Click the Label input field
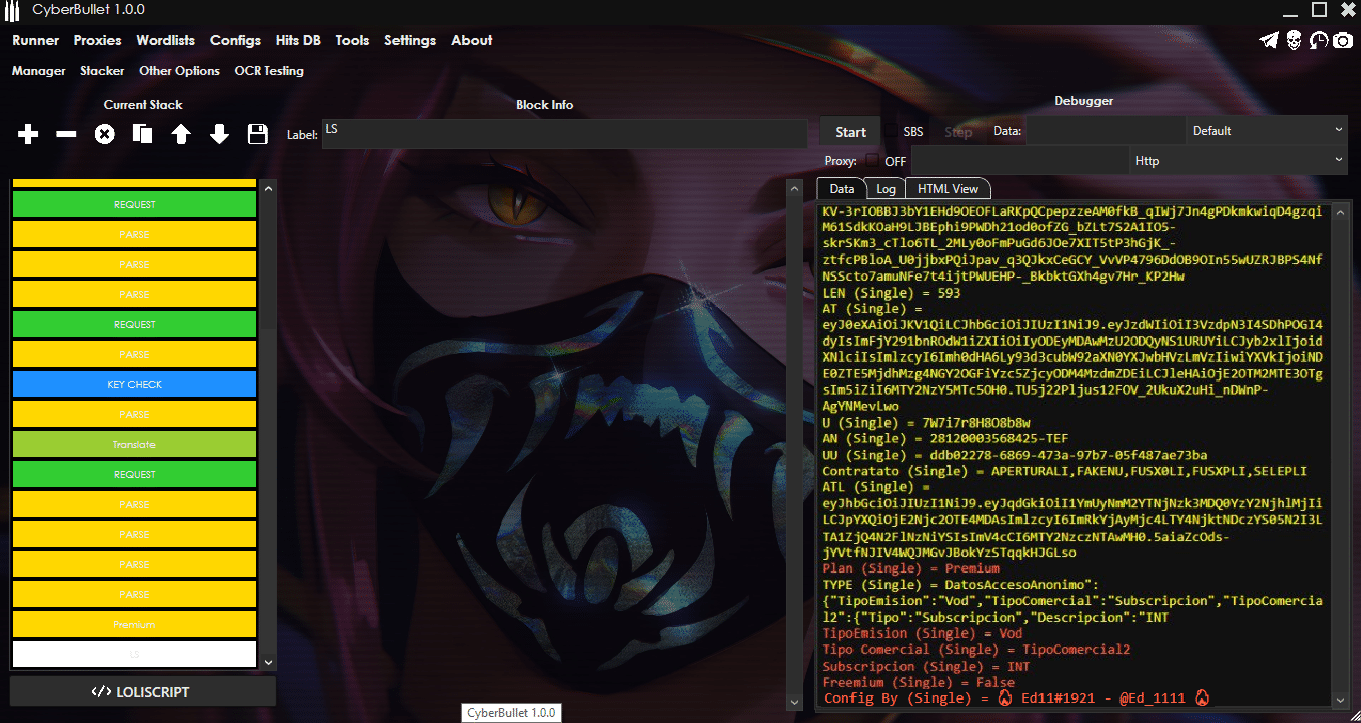 [x=564, y=134]
